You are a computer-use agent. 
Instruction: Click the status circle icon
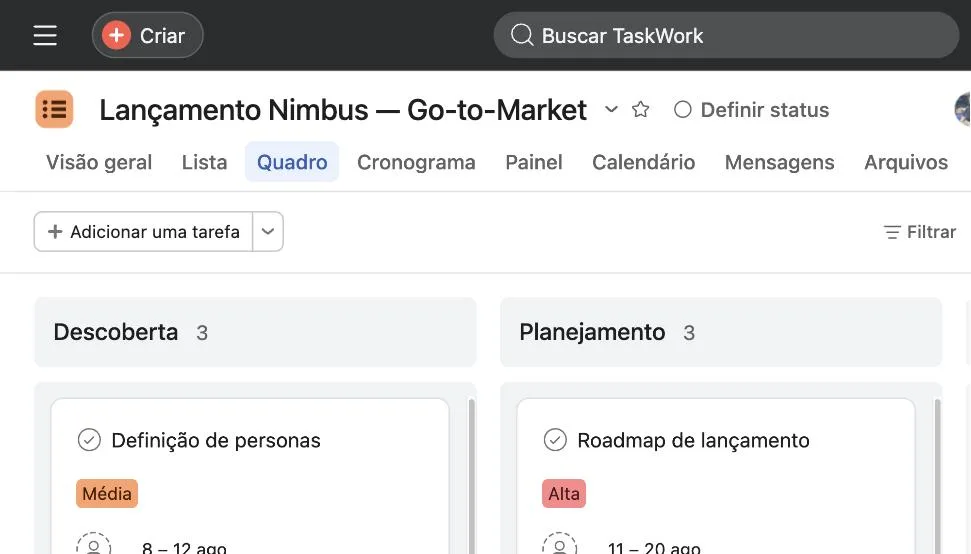(682, 110)
